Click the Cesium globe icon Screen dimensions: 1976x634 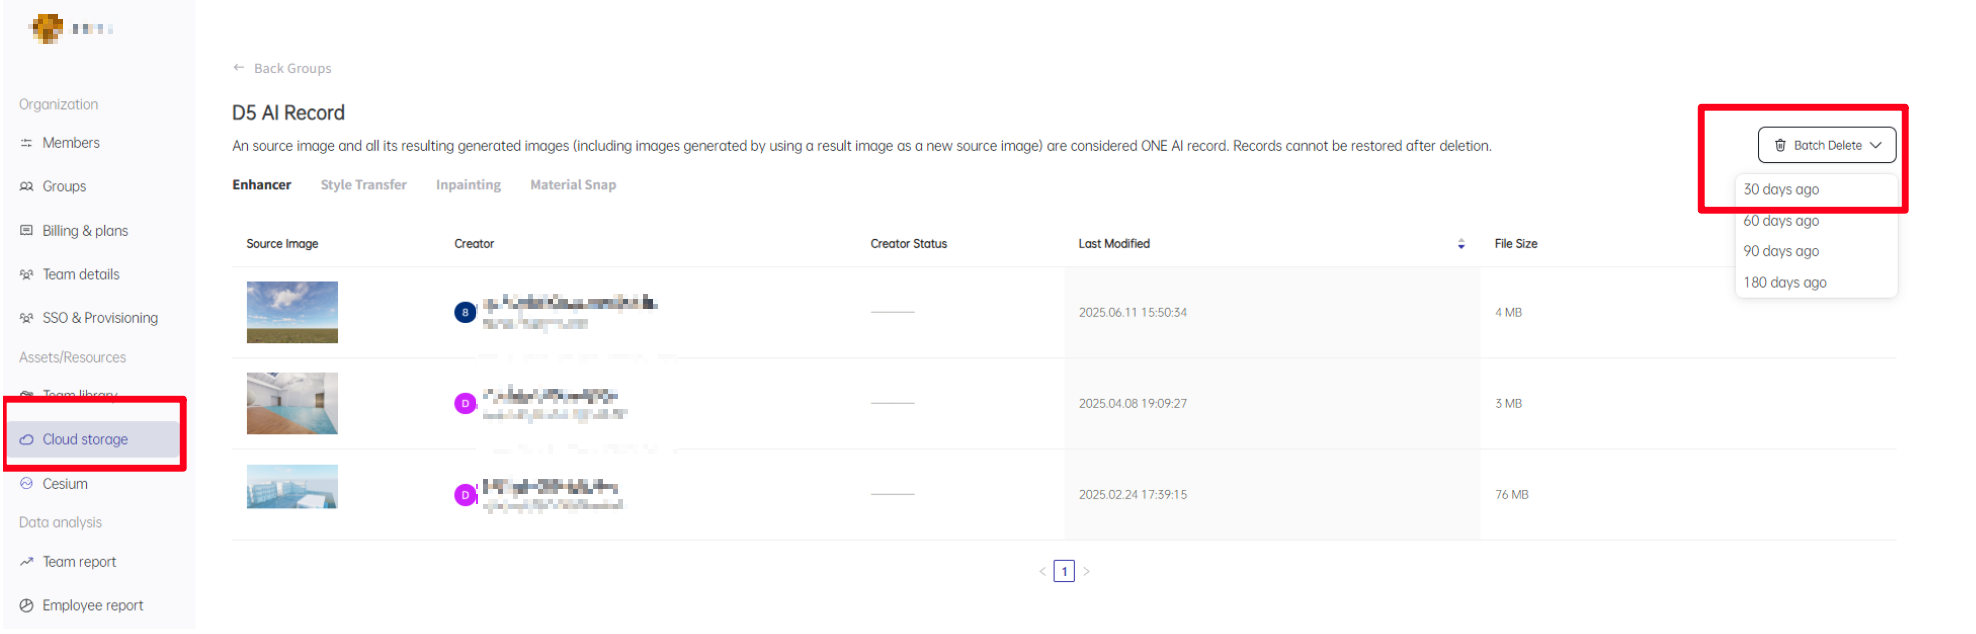(x=26, y=484)
